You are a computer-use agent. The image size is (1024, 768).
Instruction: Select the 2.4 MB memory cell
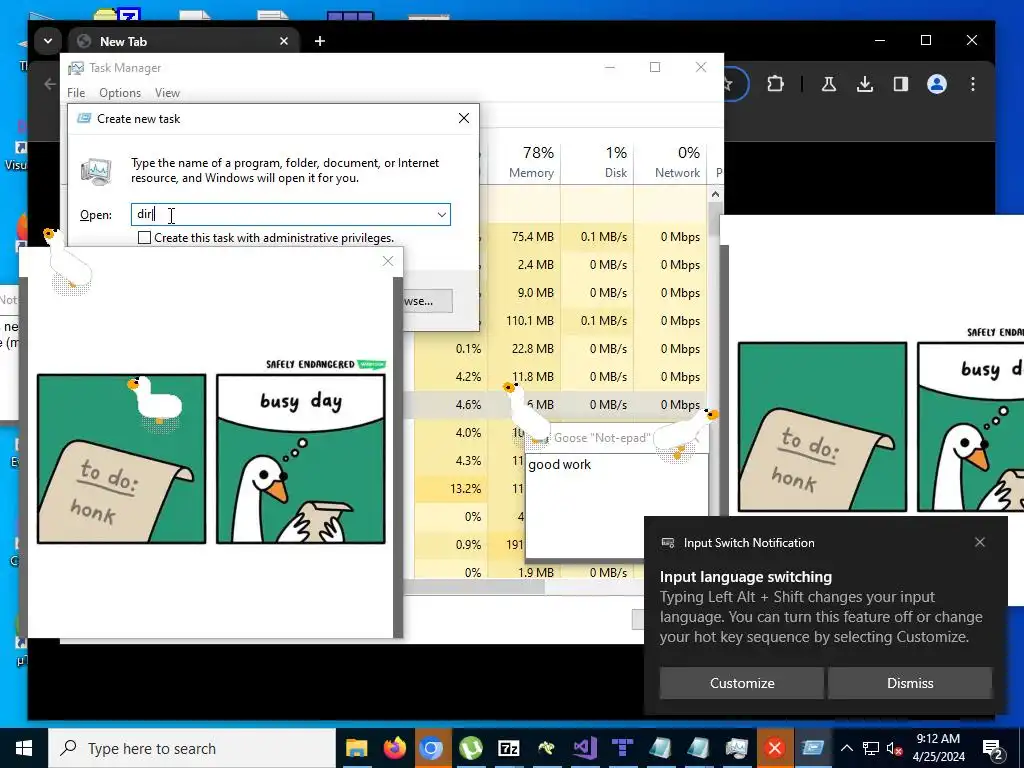(x=524, y=264)
